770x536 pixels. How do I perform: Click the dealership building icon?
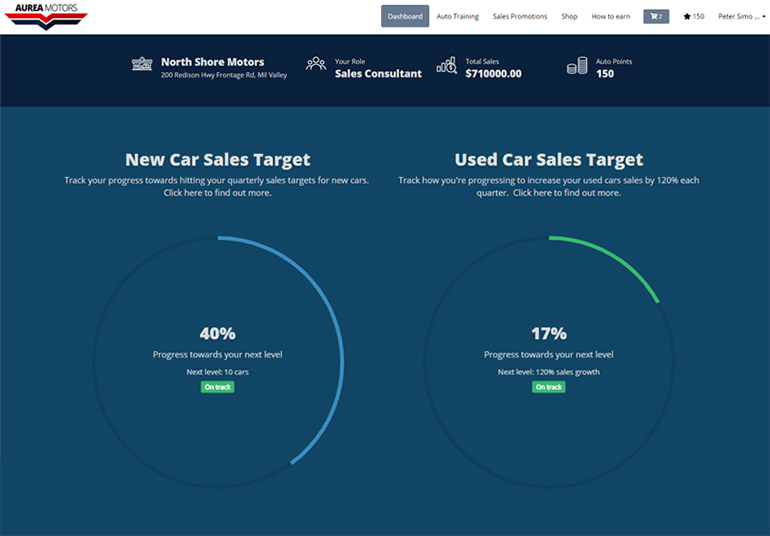(142, 65)
